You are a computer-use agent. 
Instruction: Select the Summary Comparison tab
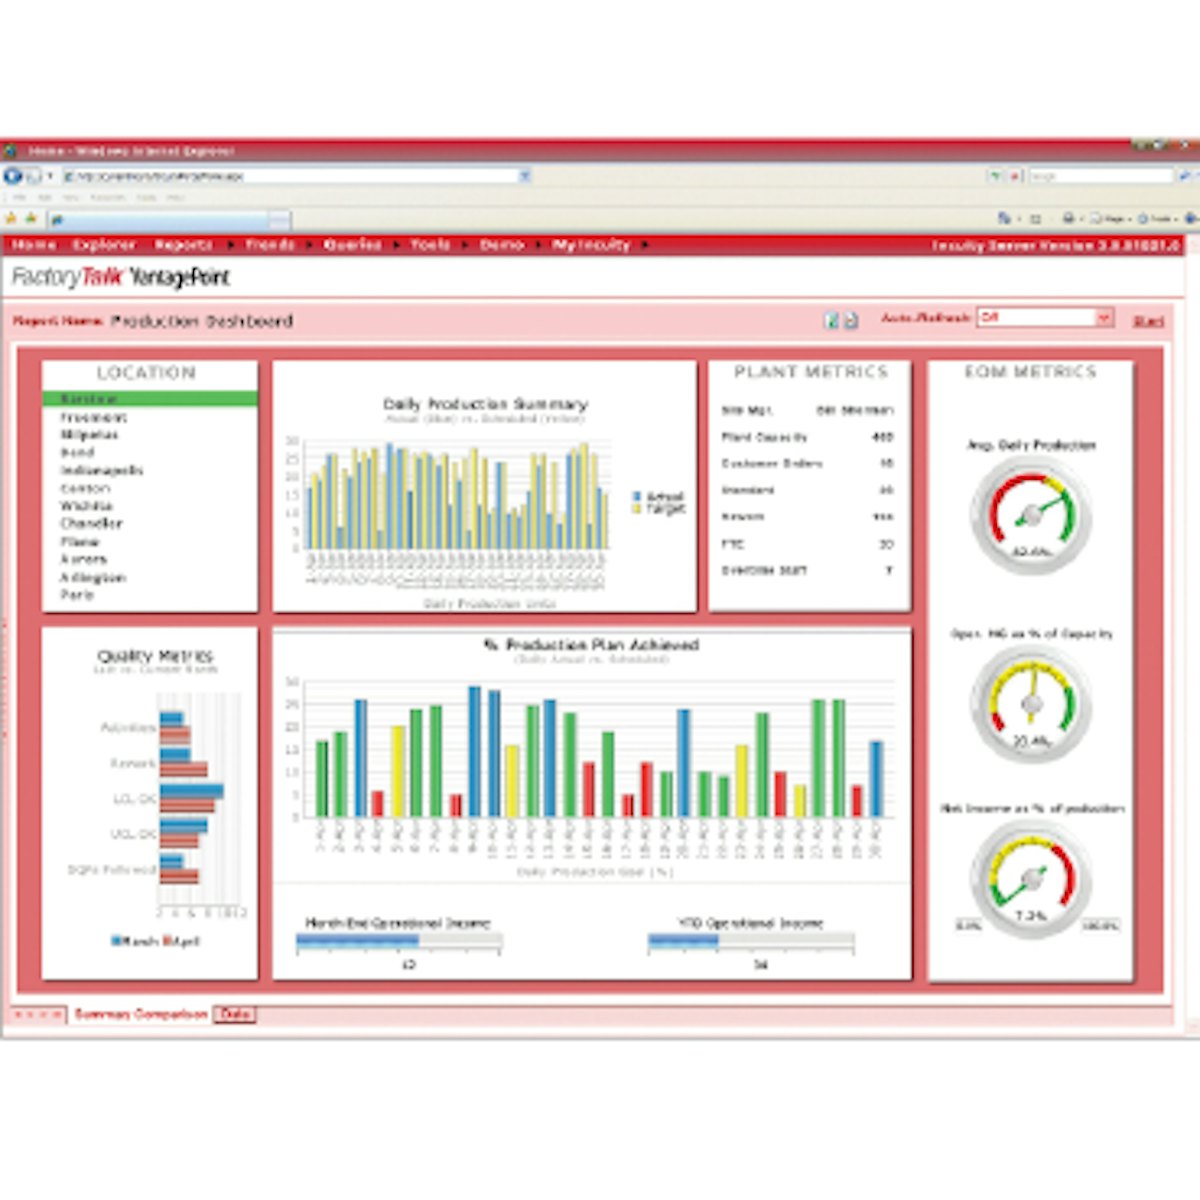[x=142, y=1013]
